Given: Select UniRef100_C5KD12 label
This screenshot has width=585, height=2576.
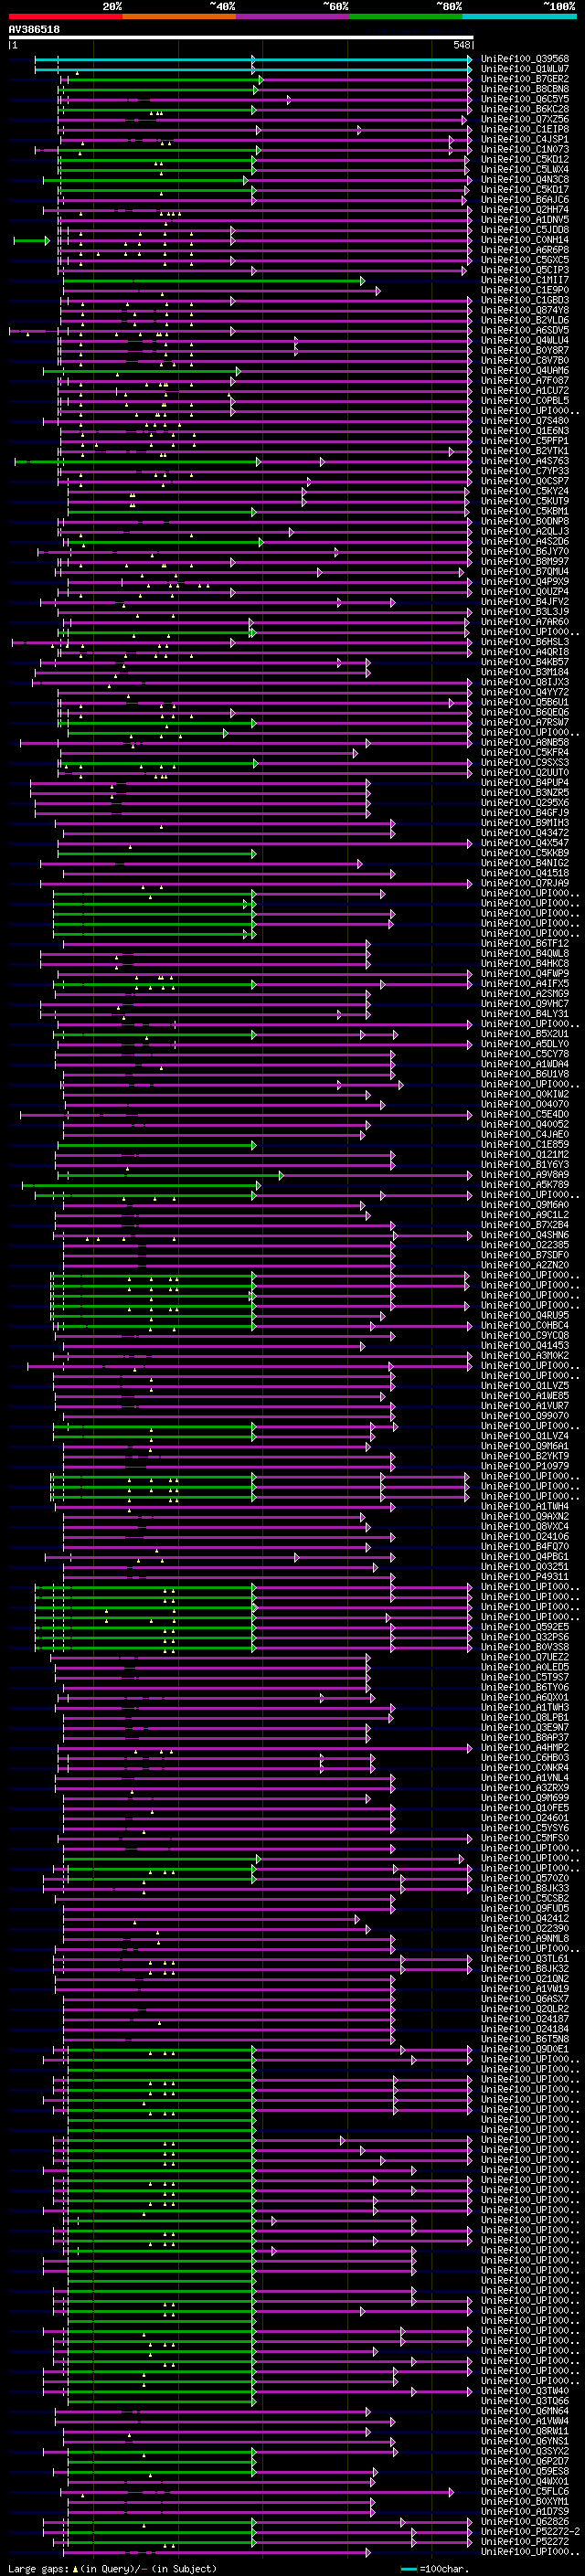Looking at the screenshot, I should click(x=524, y=159).
